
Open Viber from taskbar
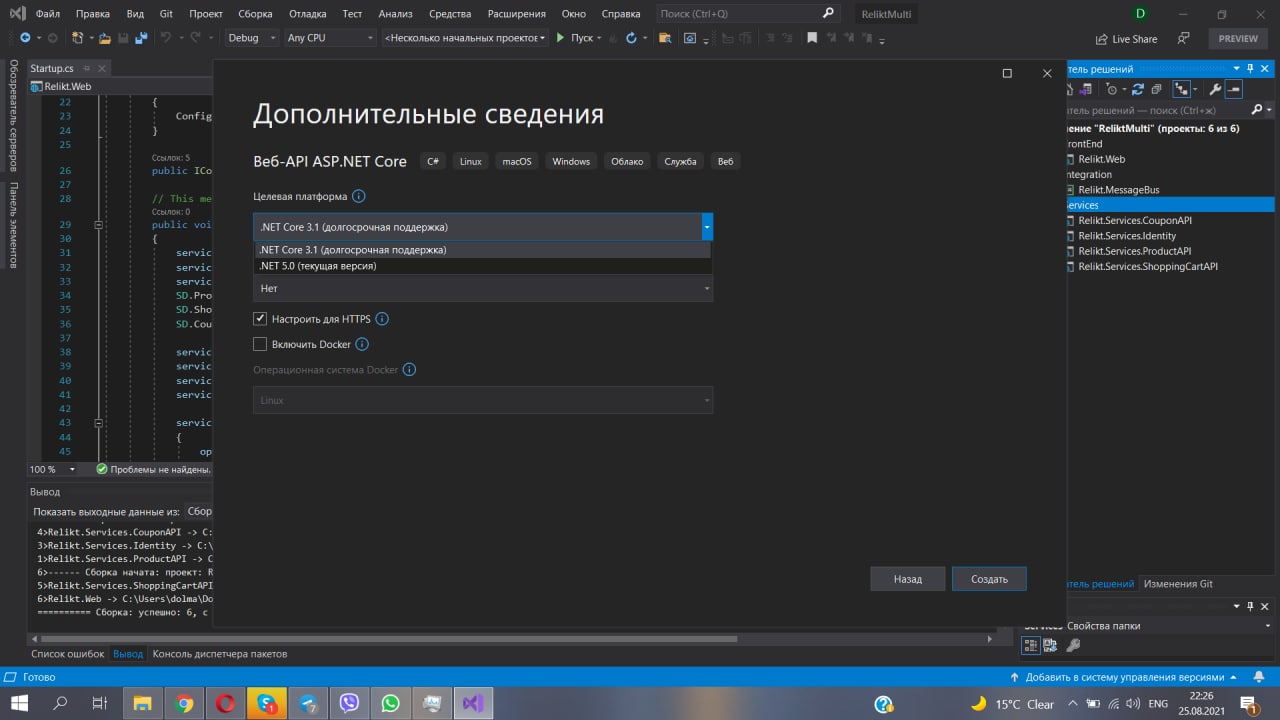tap(349, 704)
